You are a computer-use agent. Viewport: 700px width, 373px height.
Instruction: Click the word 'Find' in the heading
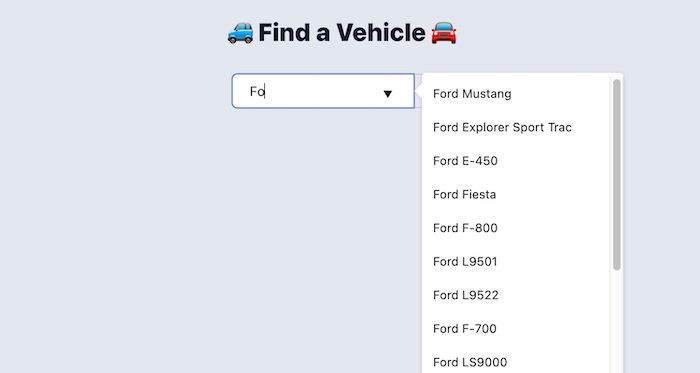[284, 33]
